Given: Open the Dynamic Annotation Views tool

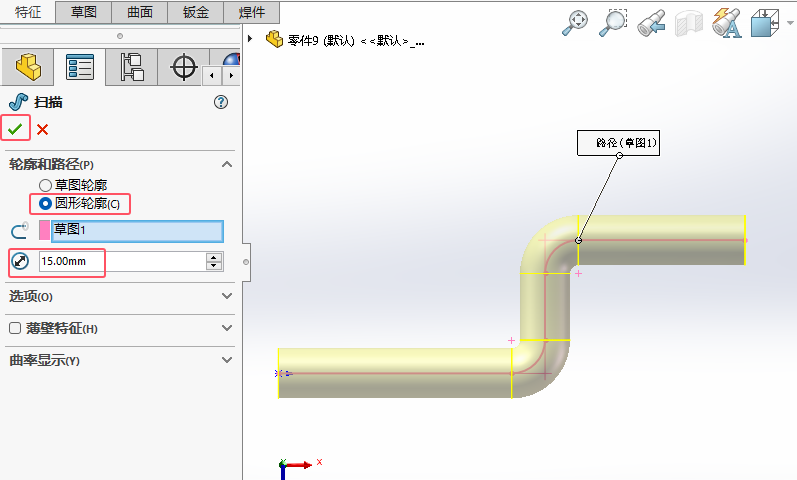Looking at the screenshot, I should (x=726, y=23).
